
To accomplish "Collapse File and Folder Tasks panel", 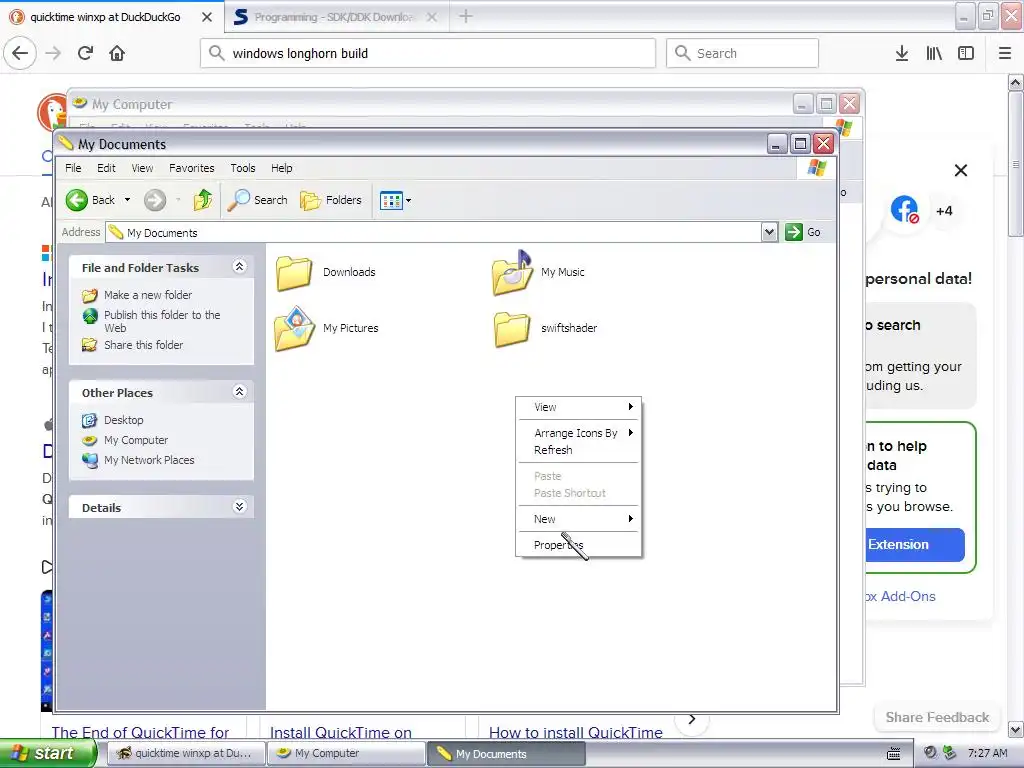I will click(x=239, y=266).
